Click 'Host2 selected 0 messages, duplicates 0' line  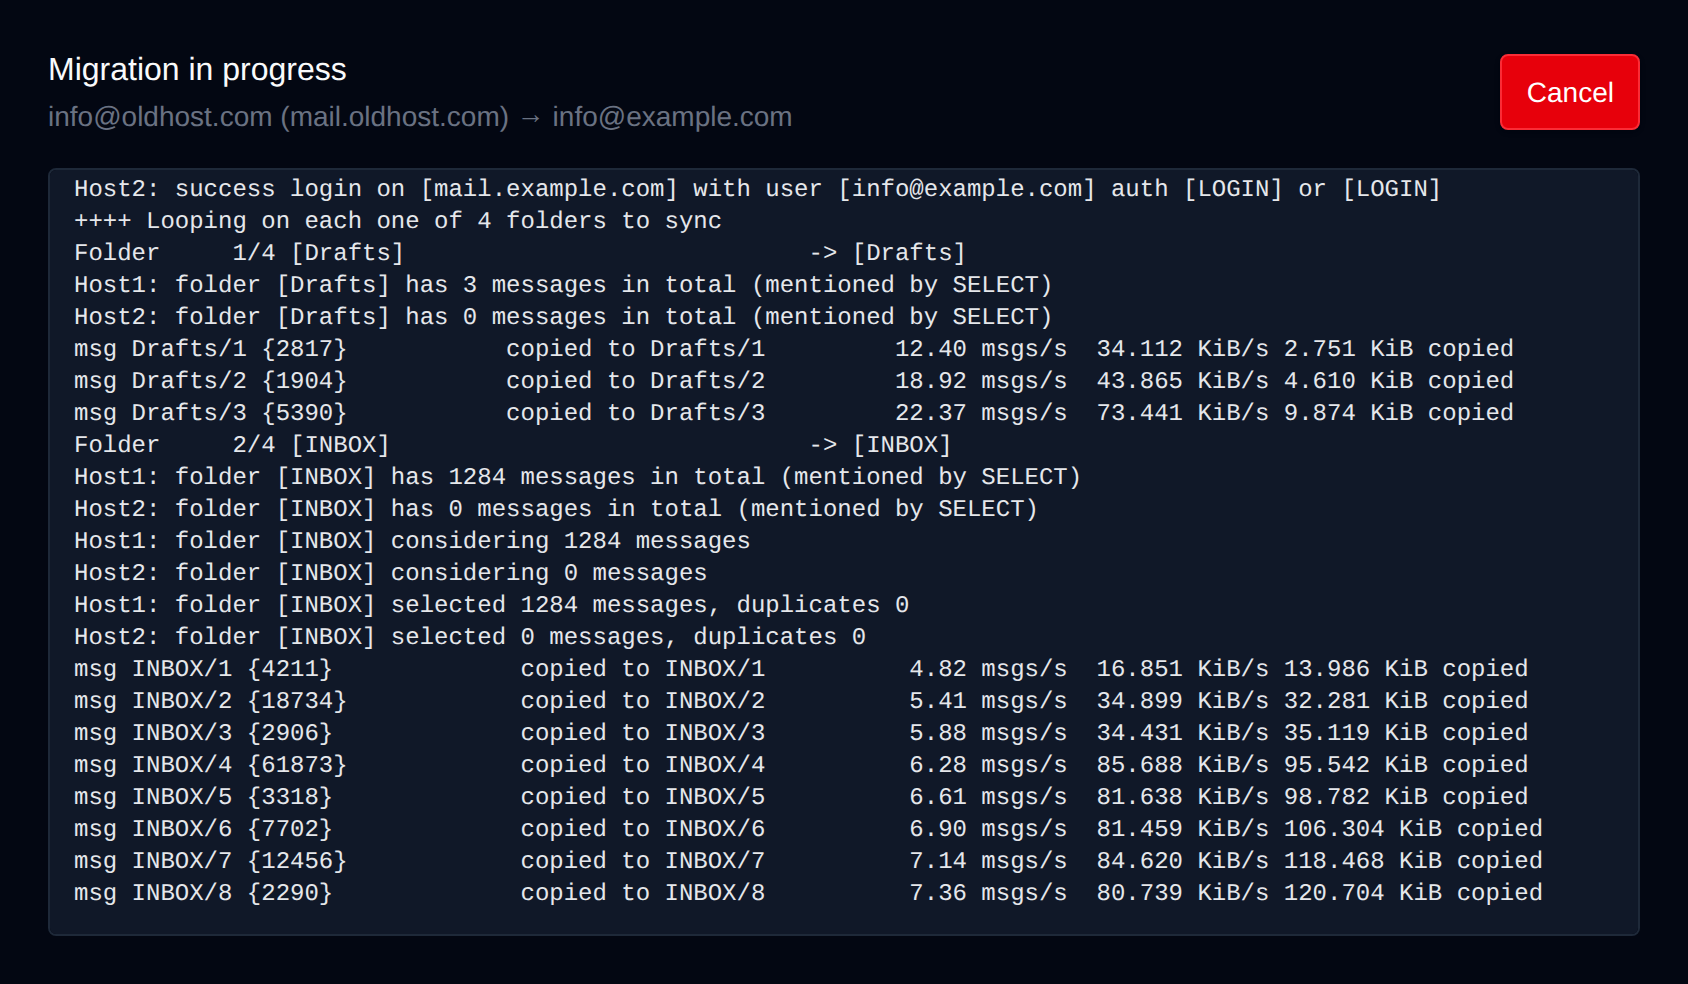click(x=470, y=637)
